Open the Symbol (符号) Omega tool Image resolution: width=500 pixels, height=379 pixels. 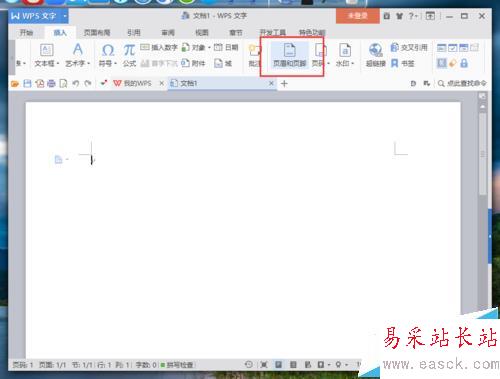[x=108, y=50]
